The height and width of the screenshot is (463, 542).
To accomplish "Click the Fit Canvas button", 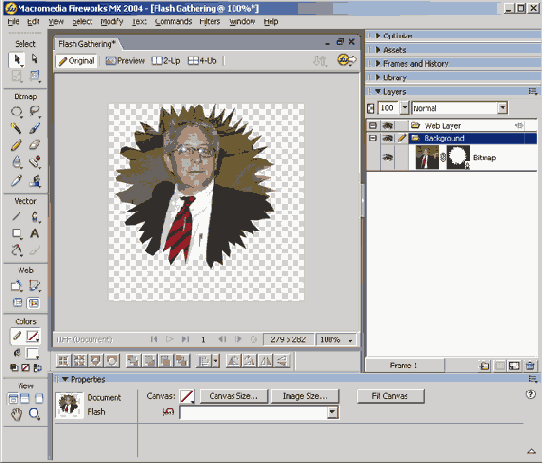I will [x=390, y=396].
